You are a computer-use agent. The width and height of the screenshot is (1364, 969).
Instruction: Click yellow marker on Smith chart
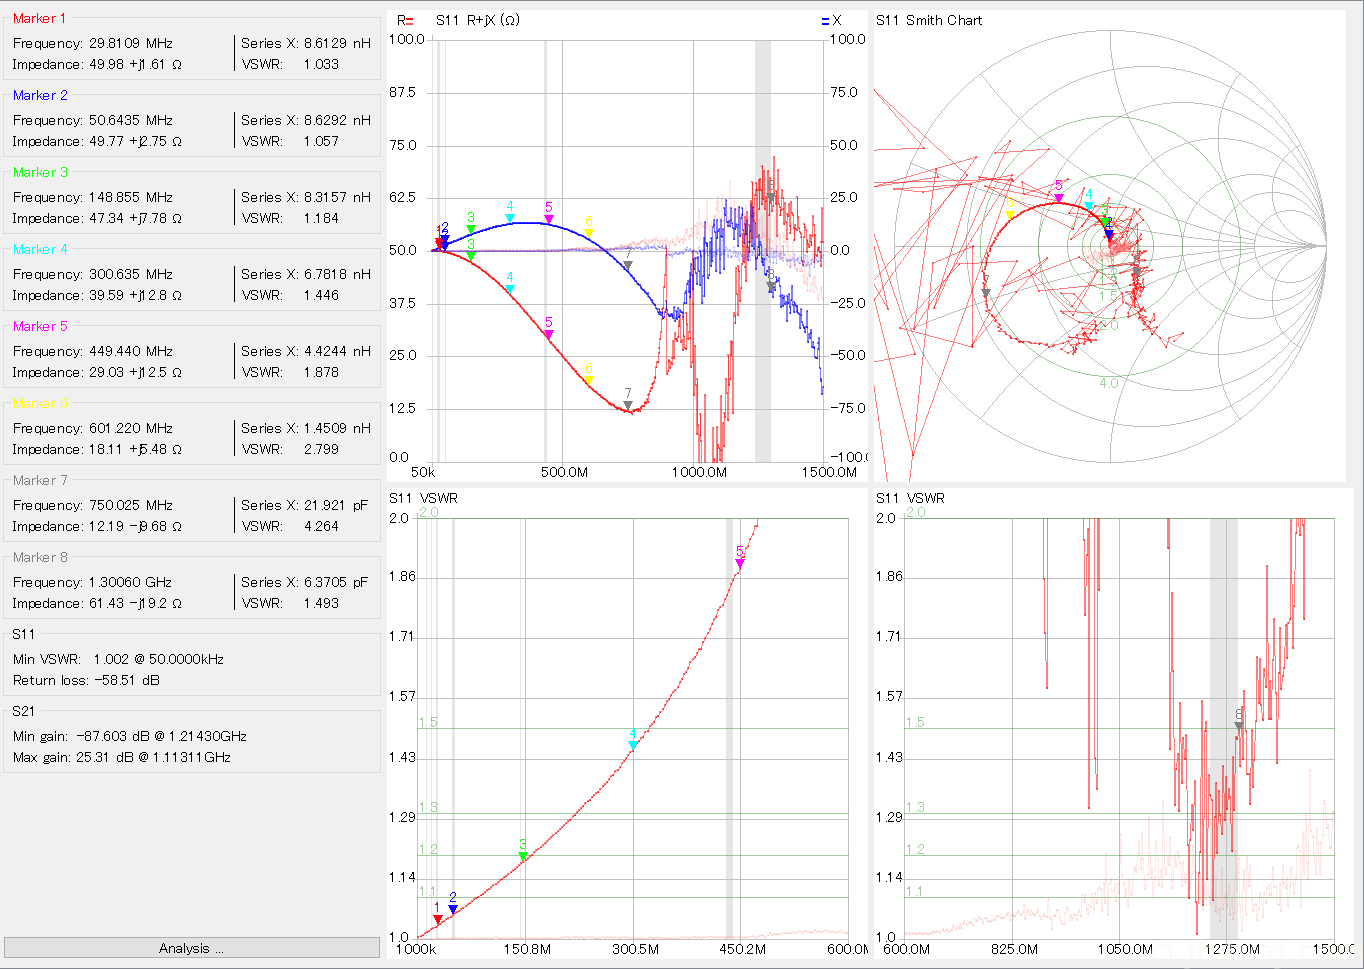pyautogui.click(x=1010, y=214)
